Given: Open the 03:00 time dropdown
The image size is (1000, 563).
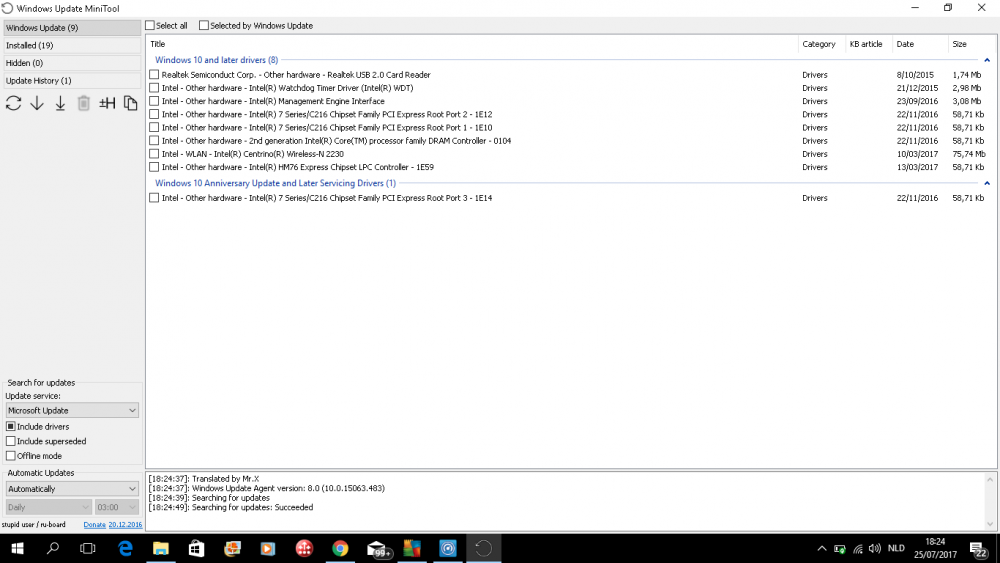Looking at the screenshot, I should [x=117, y=508].
